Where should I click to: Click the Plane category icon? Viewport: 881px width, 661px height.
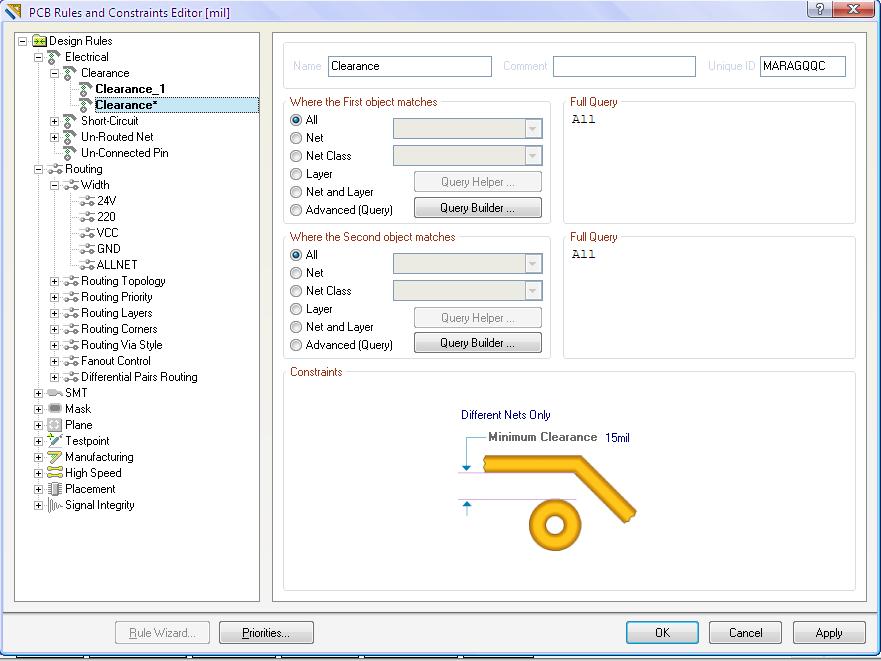(x=55, y=425)
